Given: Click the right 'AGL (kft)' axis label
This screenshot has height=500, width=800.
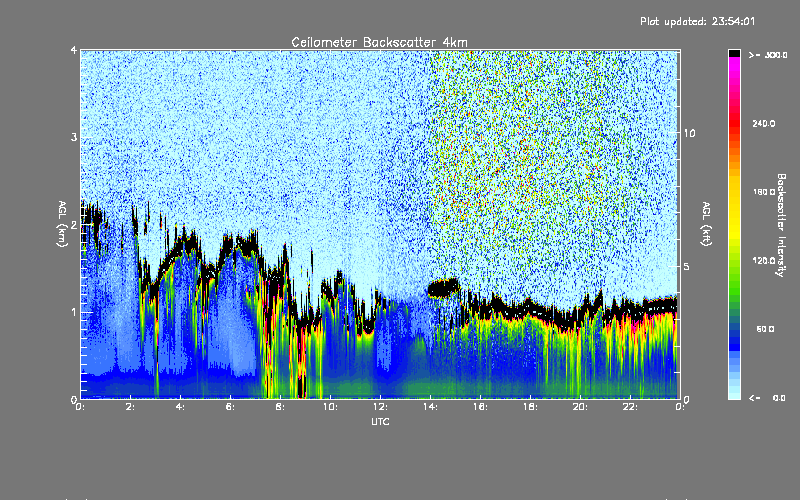Looking at the screenshot, I should click(x=707, y=224).
